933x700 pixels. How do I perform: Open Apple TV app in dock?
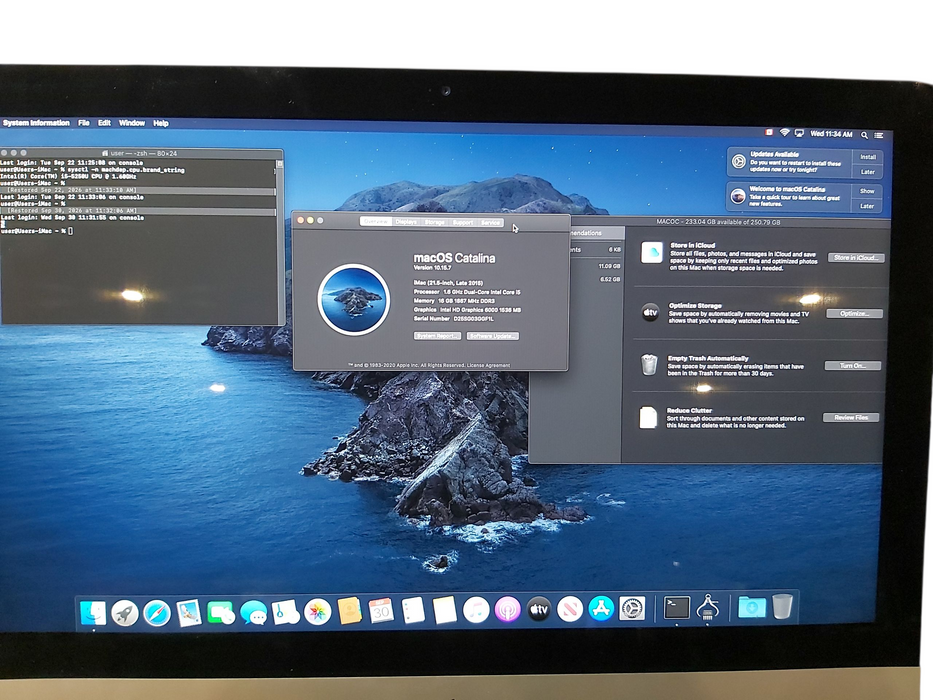pos(538,610)
